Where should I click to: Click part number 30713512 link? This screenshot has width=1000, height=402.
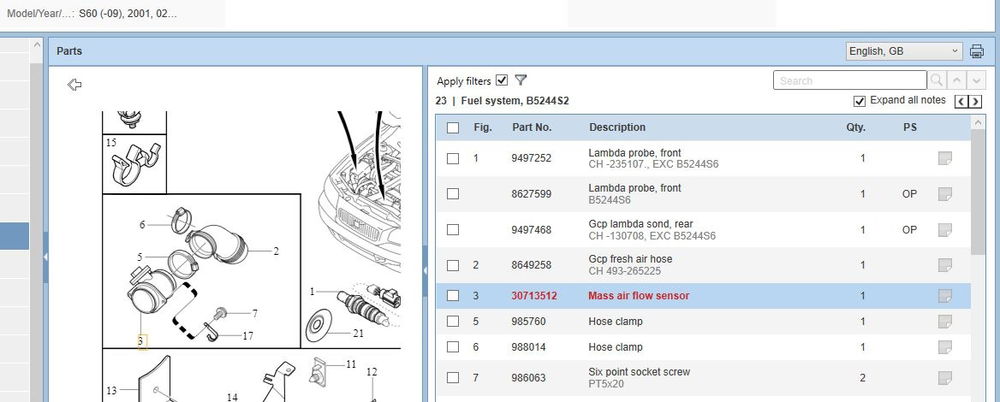coord(534,296)
